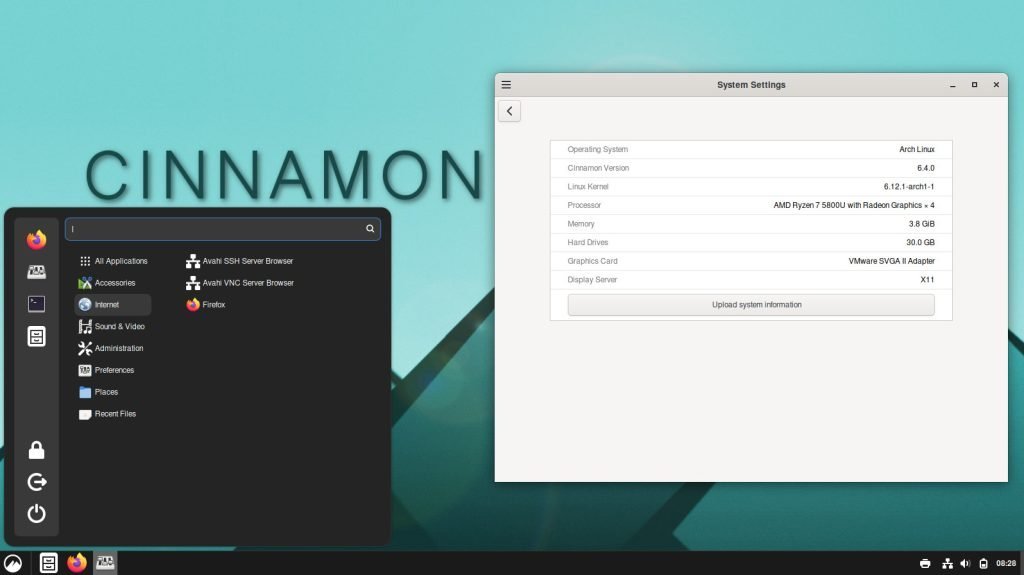Open battery power applet in tray
Image resolution: width=1024 pixels, height=575 pixels.
[984, 563]
